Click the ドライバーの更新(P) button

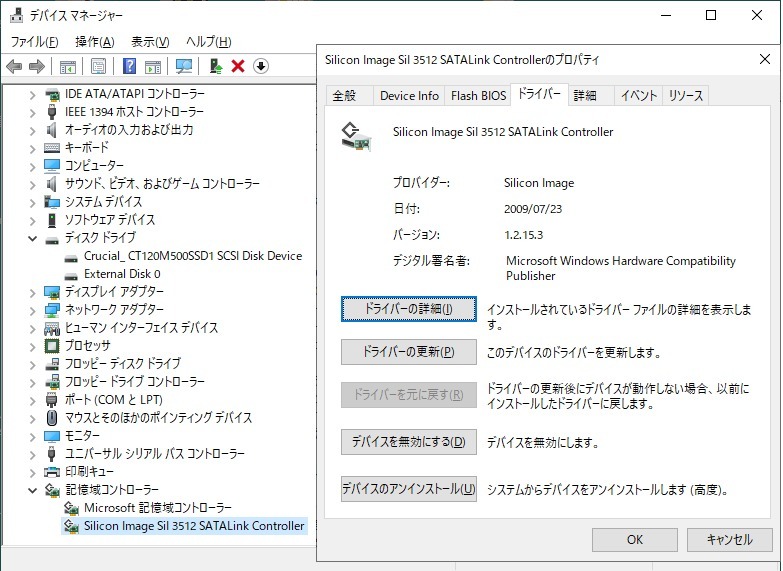tap(408, 352)
